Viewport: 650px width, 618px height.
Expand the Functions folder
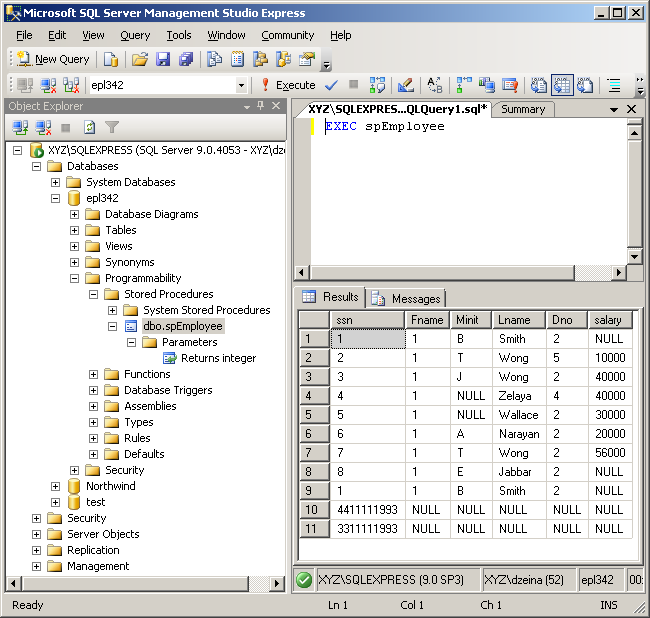click(x=94, y=375)
